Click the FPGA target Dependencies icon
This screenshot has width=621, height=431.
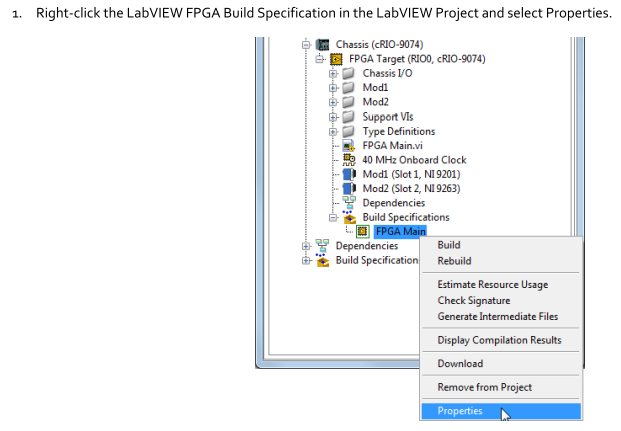tap(349, 203)
